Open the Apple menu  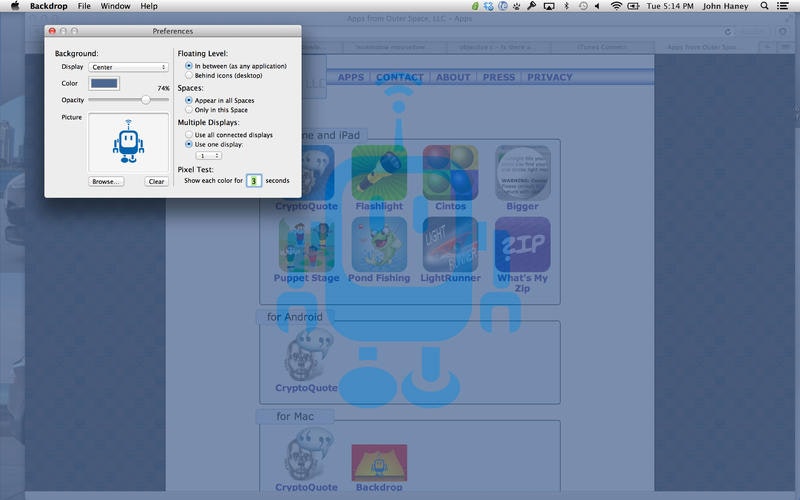pos(15,6)
